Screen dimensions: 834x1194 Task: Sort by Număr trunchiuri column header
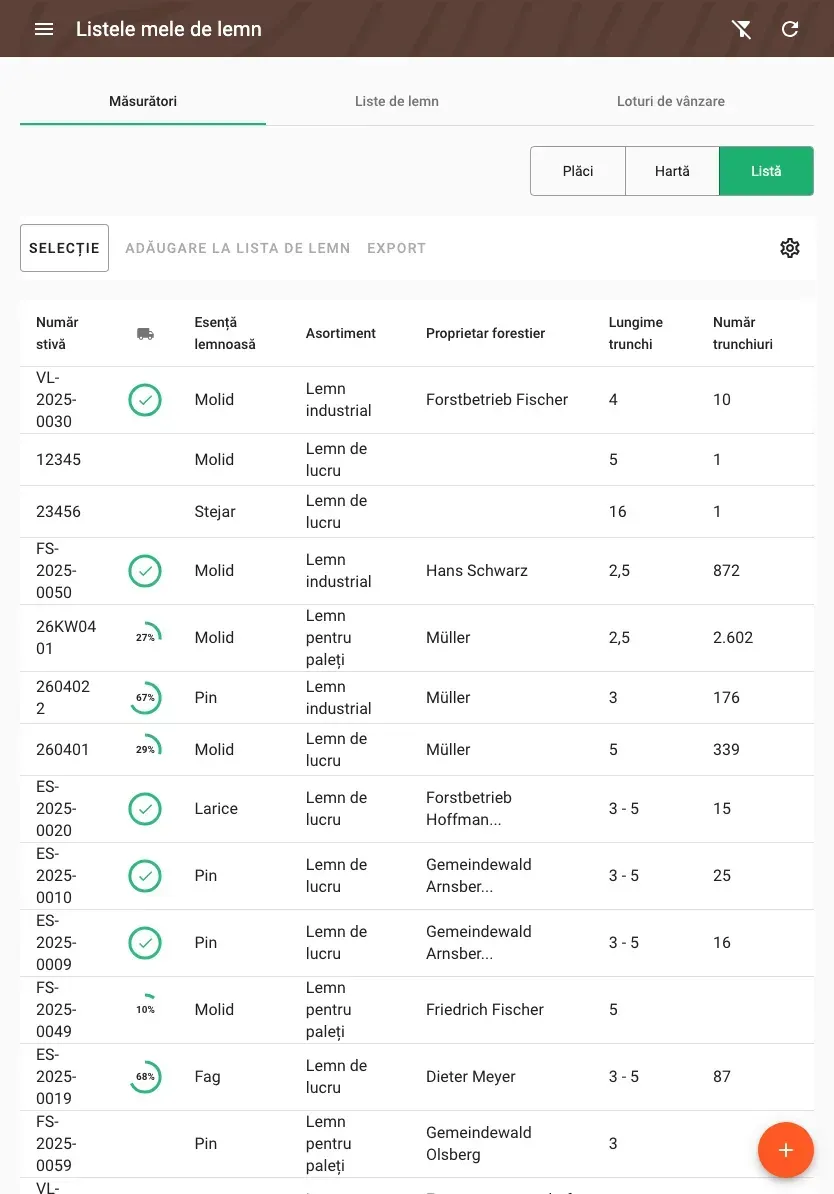(743, 334)
